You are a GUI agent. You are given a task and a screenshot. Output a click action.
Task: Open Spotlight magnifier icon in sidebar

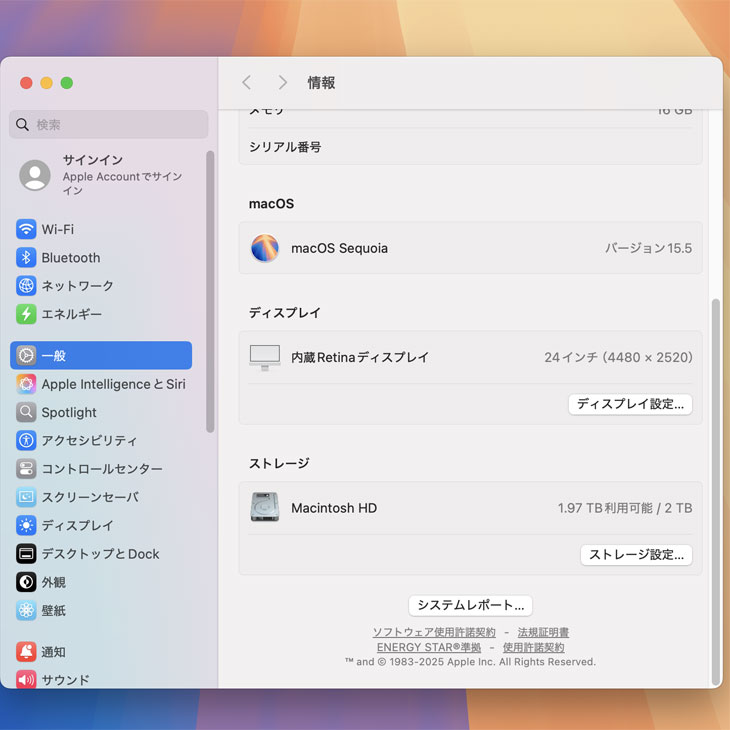[26, 412]
